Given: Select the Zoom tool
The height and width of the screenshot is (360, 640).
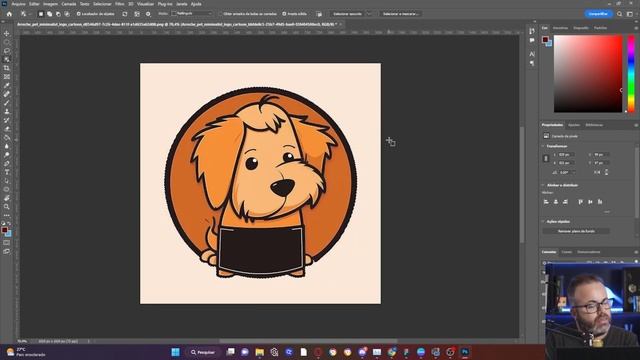Looking at the screenshot, I should click(x=7, y=207).
